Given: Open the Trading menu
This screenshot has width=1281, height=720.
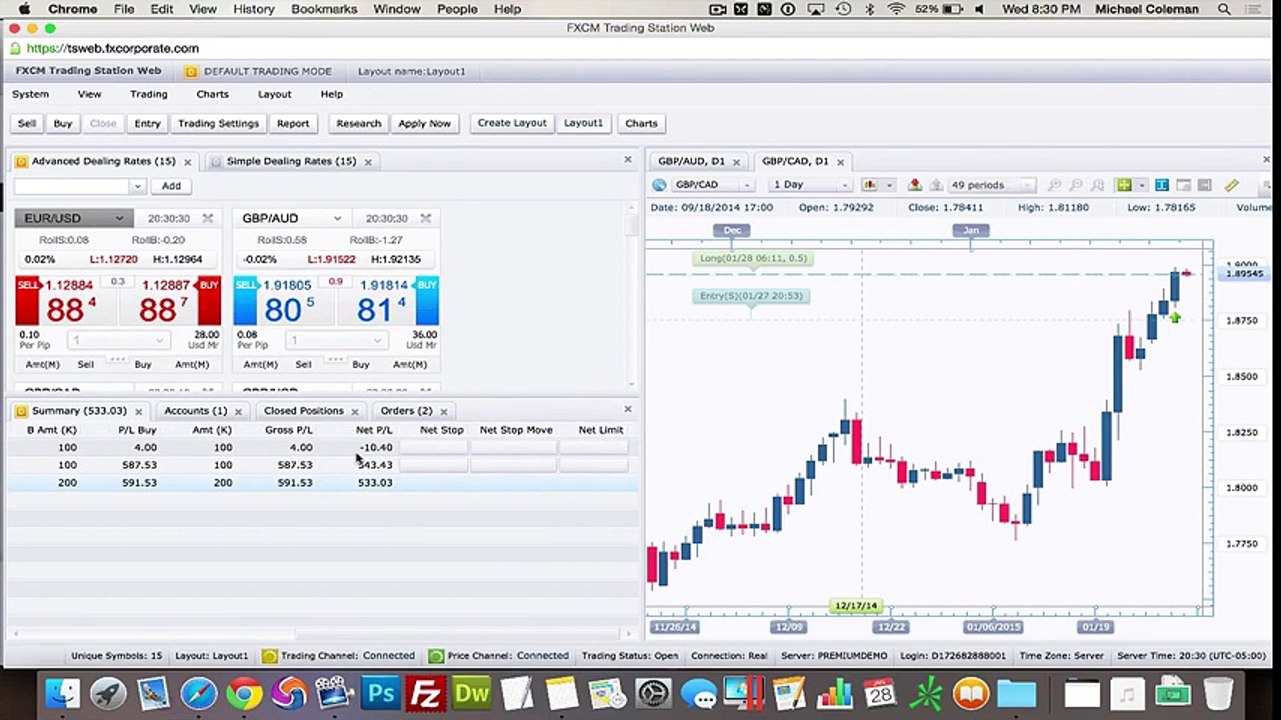Looking at the screenshot, I should [x=149, y=94].
